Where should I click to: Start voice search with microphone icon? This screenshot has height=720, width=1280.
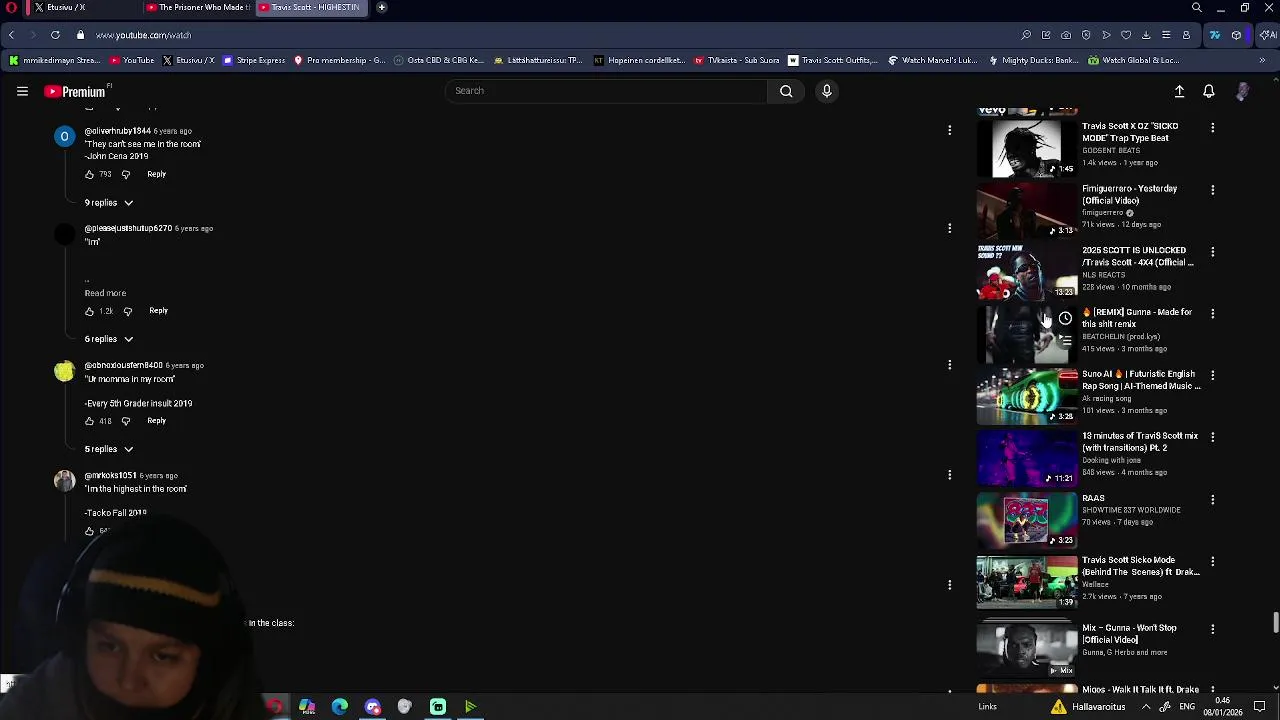826,91
